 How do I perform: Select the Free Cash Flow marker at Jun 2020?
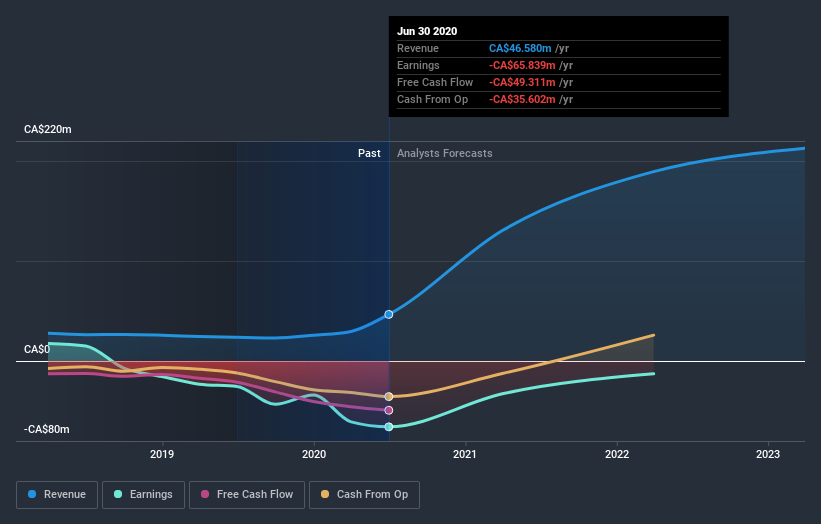click(389, 410)
